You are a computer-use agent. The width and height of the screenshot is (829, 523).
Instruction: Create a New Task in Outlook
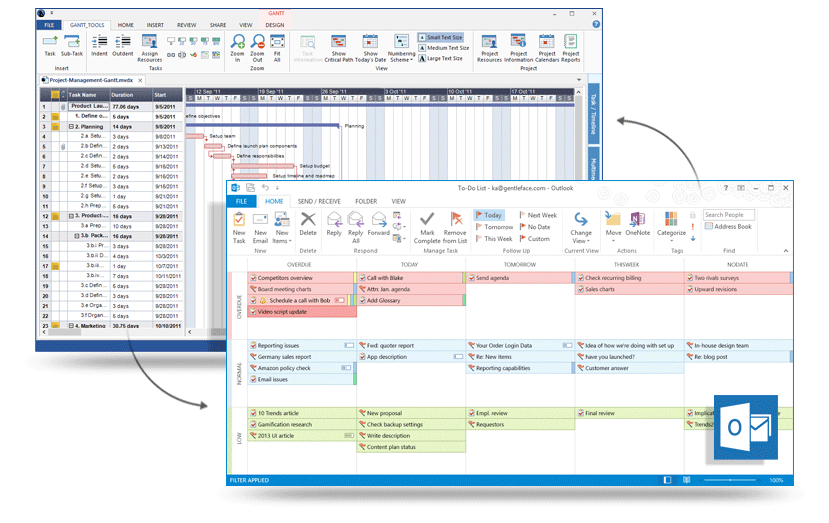pyautogui.click(x=239, y=228)
